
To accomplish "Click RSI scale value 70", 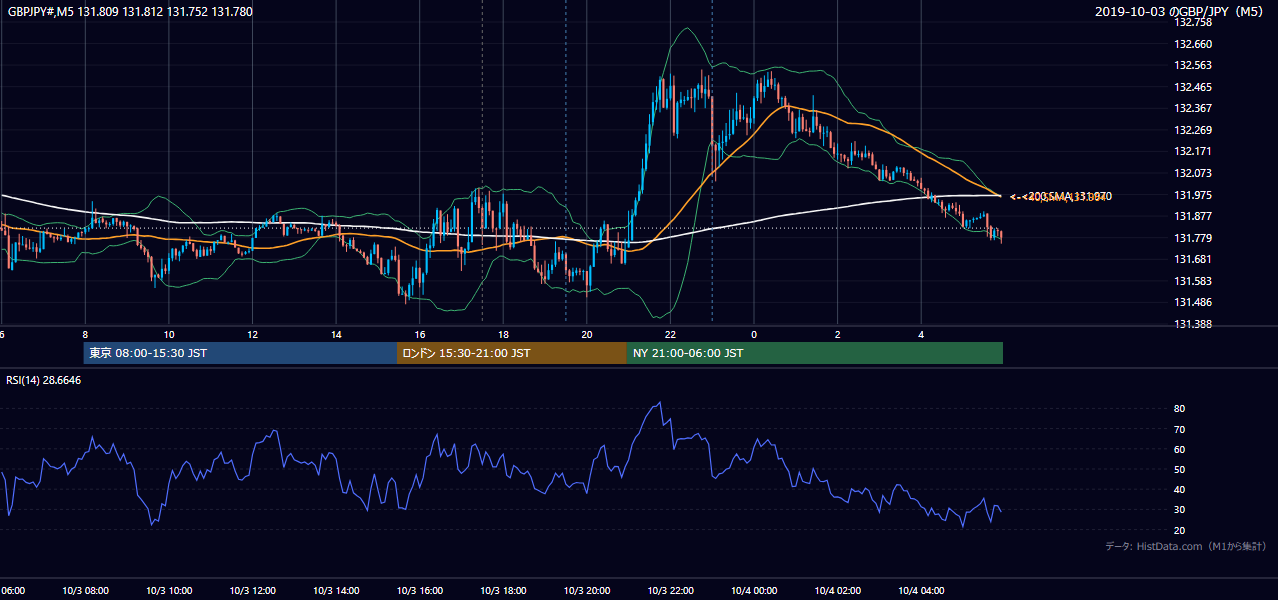I will point(1179,429).
